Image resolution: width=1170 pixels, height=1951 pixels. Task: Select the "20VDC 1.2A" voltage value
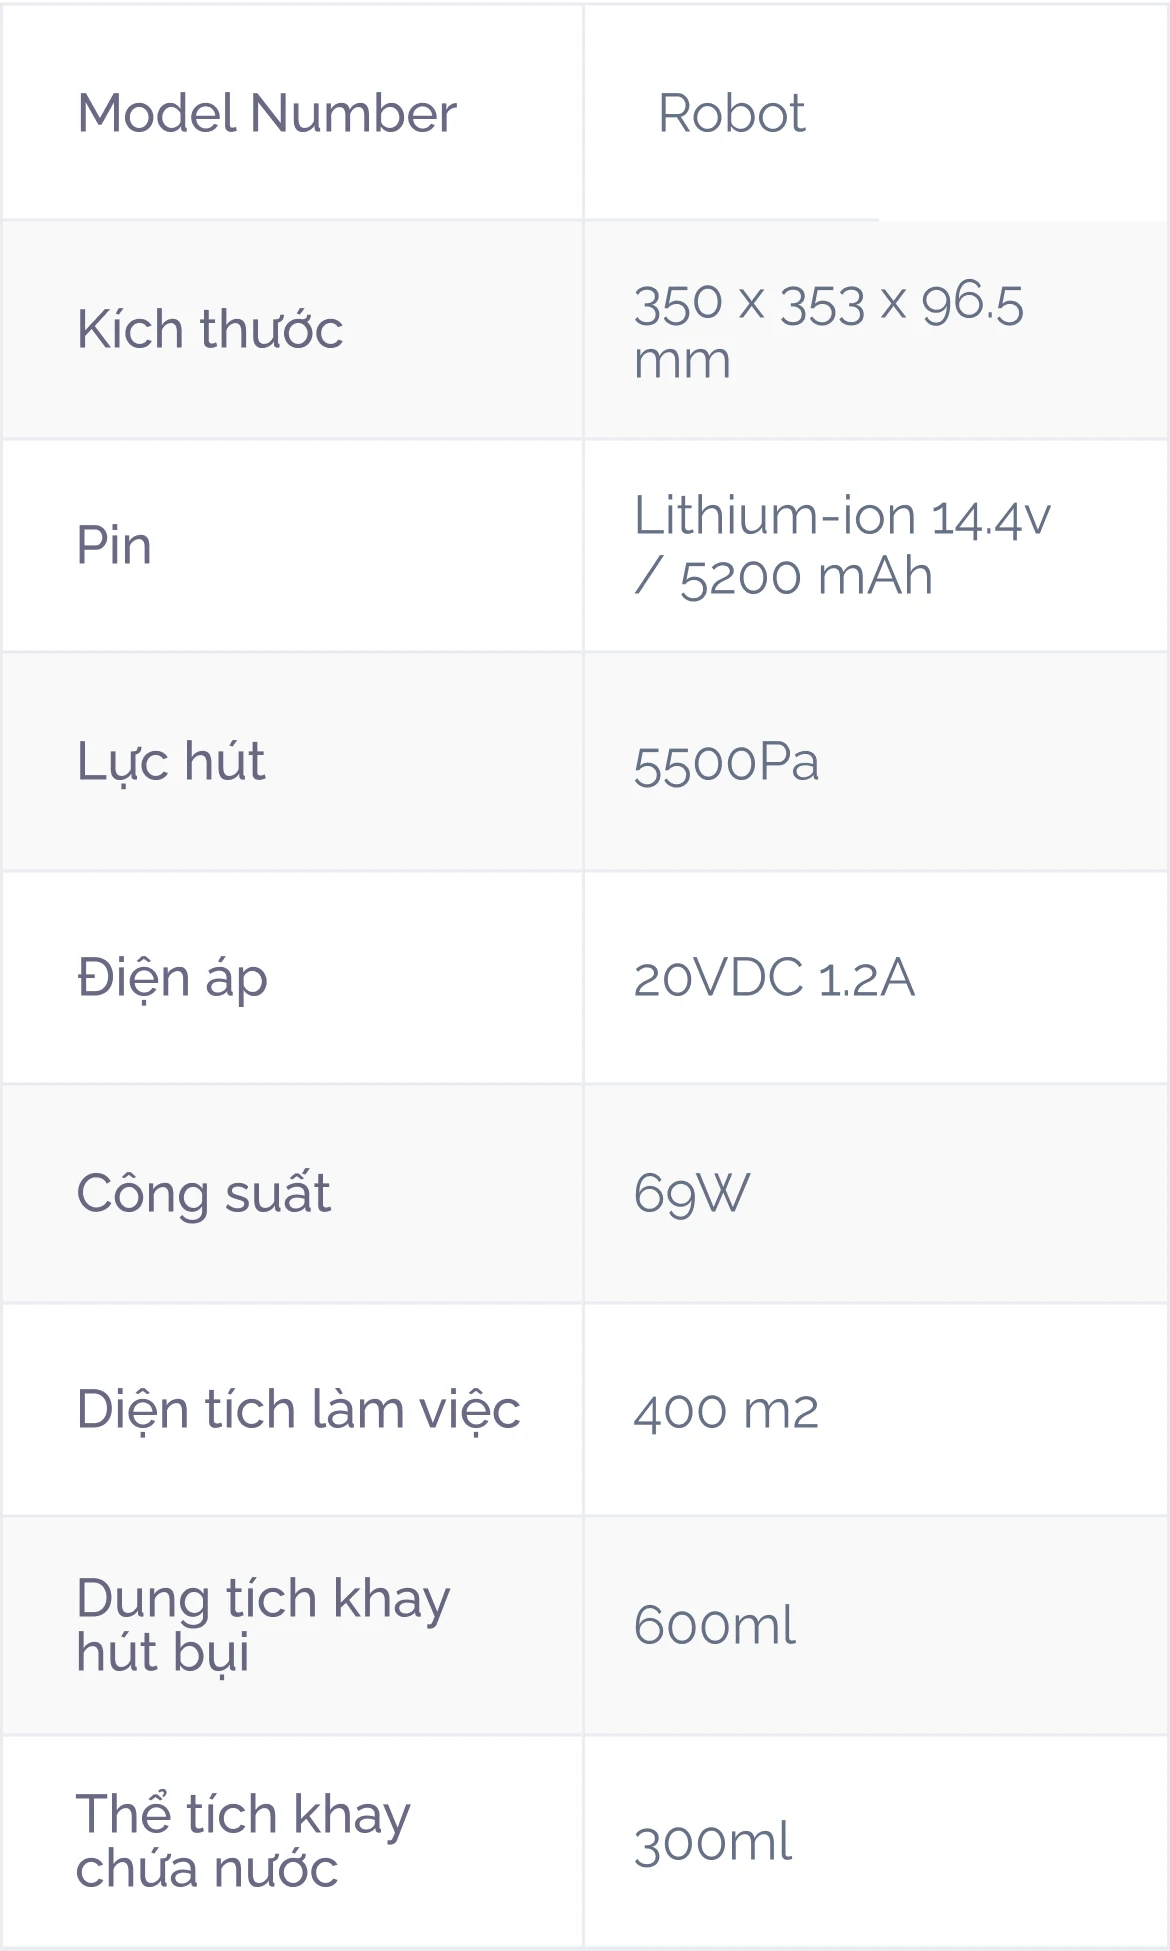tap(774, 978)
